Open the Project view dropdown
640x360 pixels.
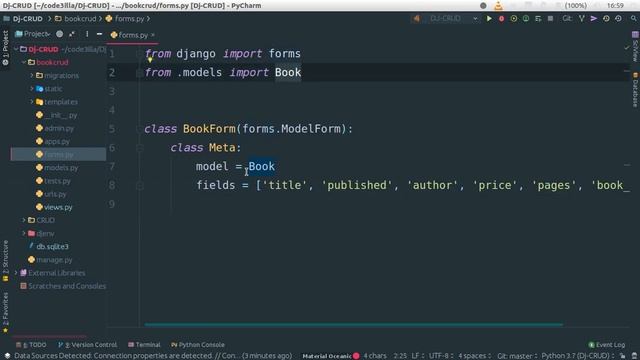33,34
